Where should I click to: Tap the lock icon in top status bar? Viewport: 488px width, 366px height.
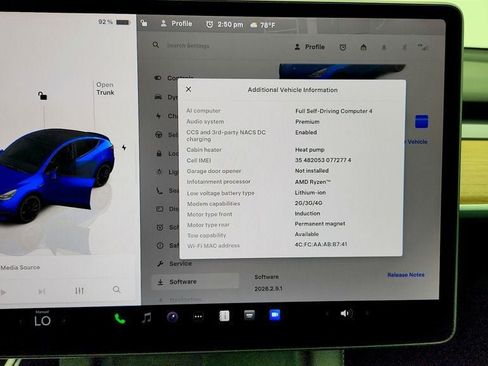coord(144,23)
